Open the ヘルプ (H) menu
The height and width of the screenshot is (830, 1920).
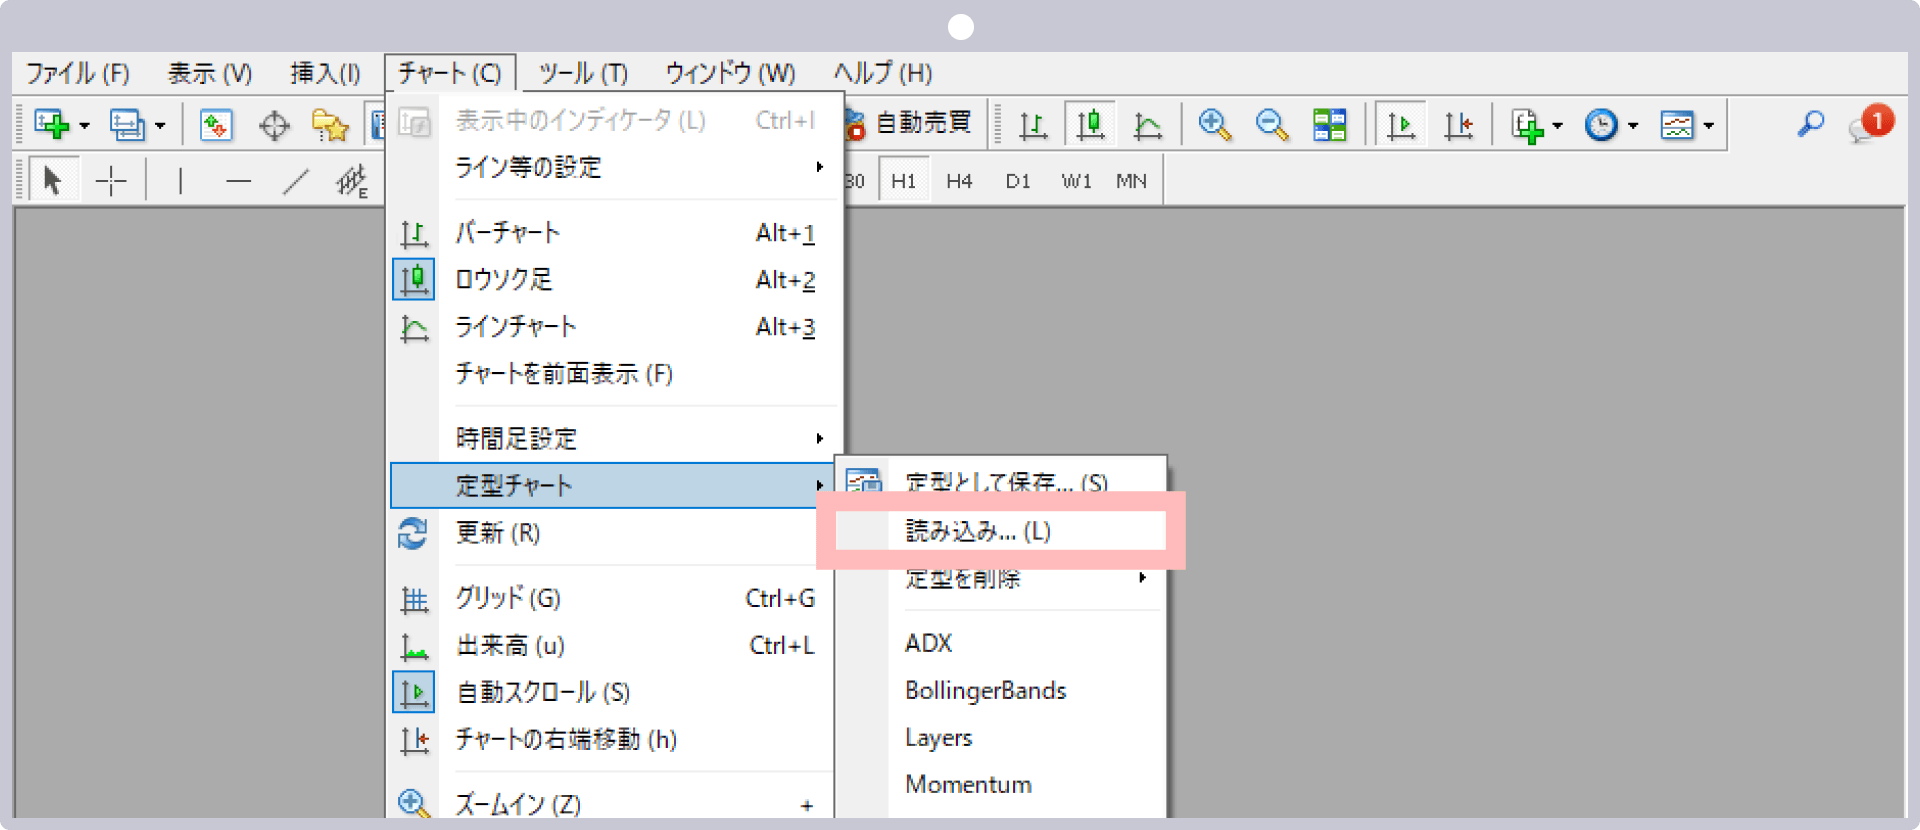pos(883,73)
